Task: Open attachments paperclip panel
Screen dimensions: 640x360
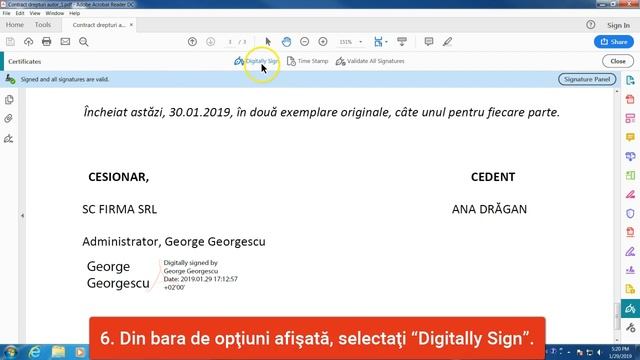Action: pos(9,119)
